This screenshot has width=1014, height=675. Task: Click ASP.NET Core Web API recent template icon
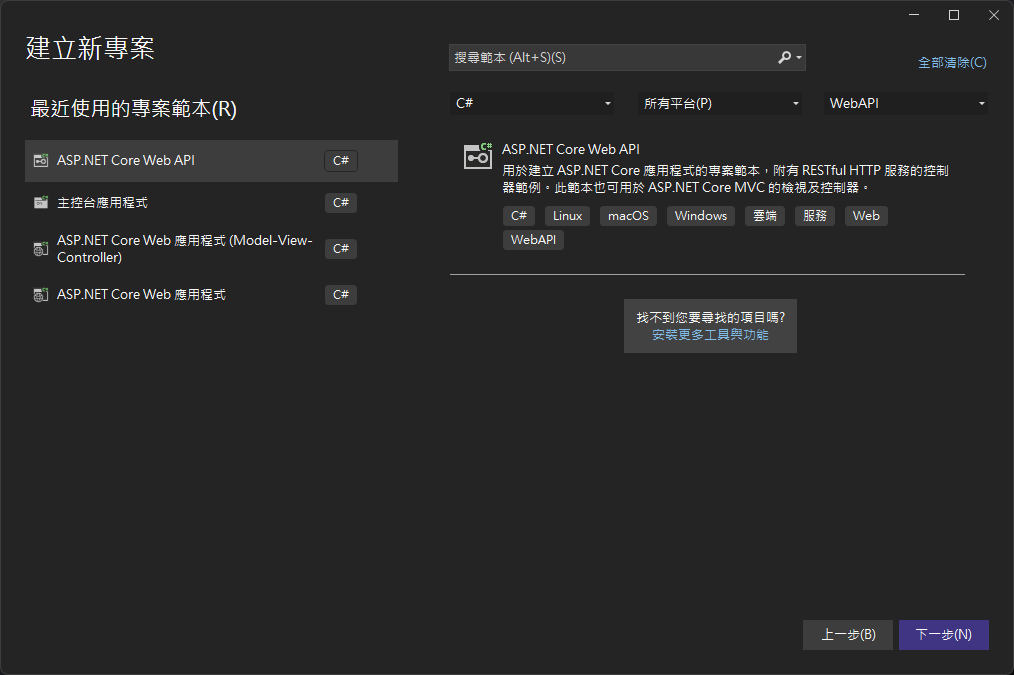pyautogui.click(x=41, y=160)
